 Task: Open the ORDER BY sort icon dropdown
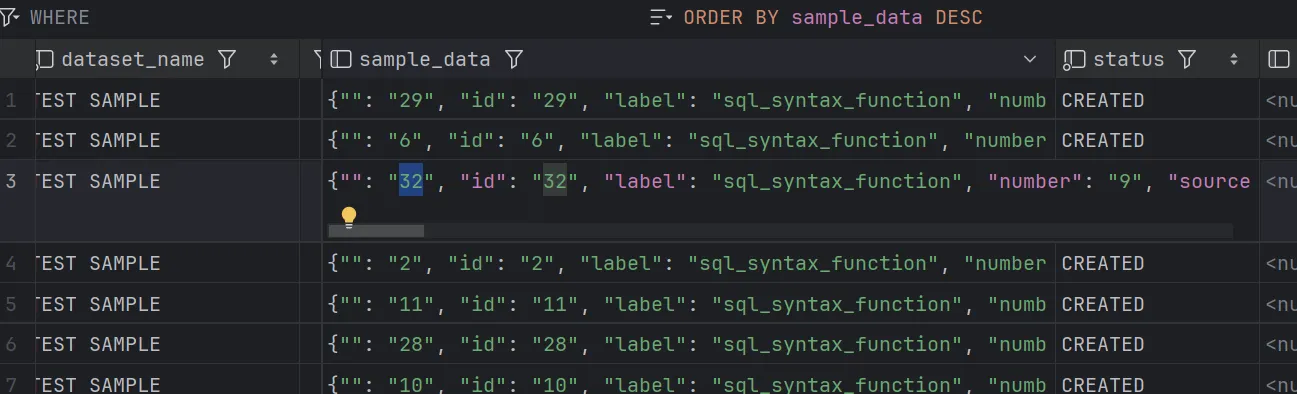click(x=661, y=17)
